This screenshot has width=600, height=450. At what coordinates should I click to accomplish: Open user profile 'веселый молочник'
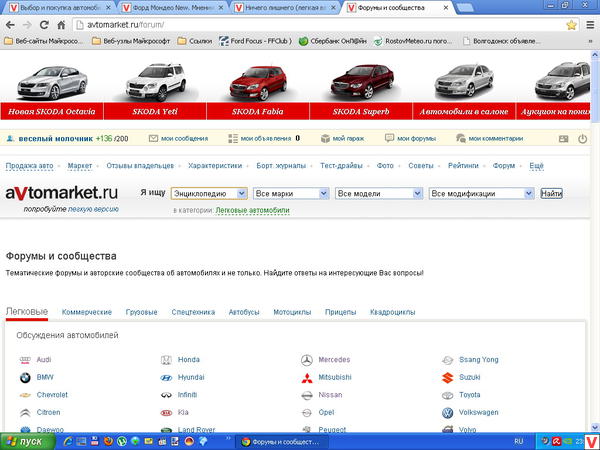pyautogui.click(x=55, y=139)
